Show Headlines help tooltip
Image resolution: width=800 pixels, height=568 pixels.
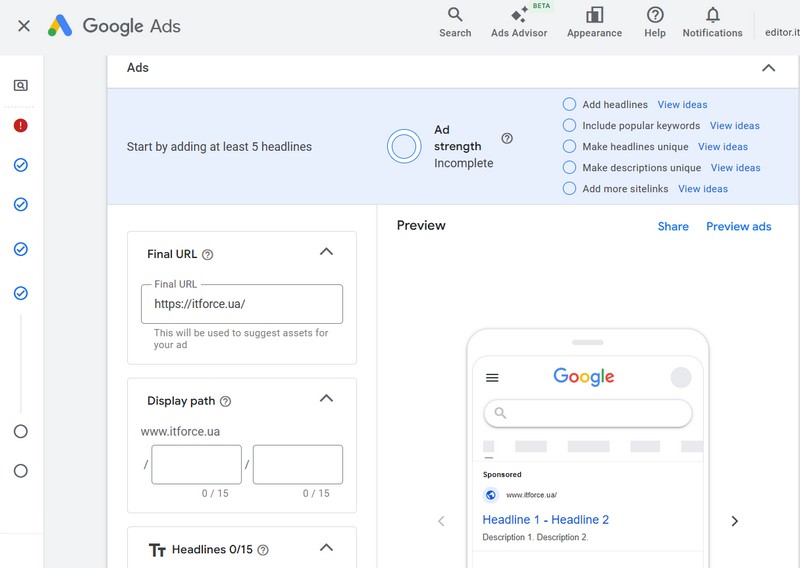click(x=263, y=550)
